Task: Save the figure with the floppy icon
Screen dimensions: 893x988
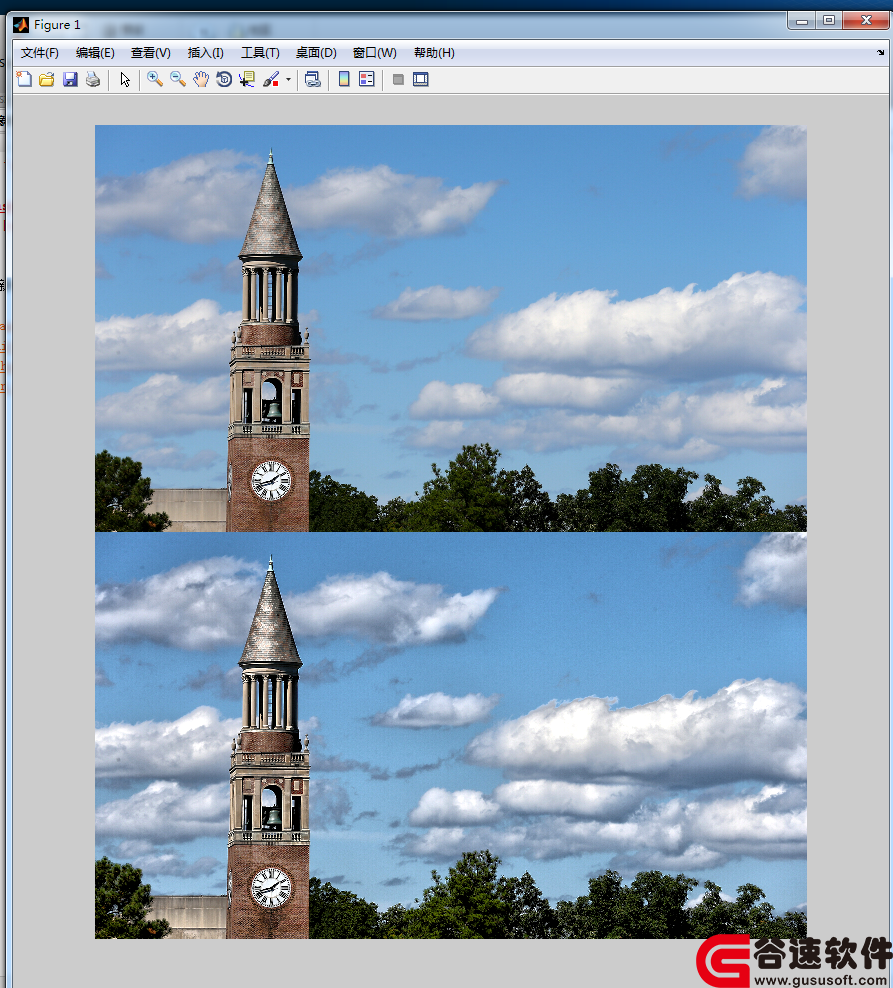Action: click(70, 79)
